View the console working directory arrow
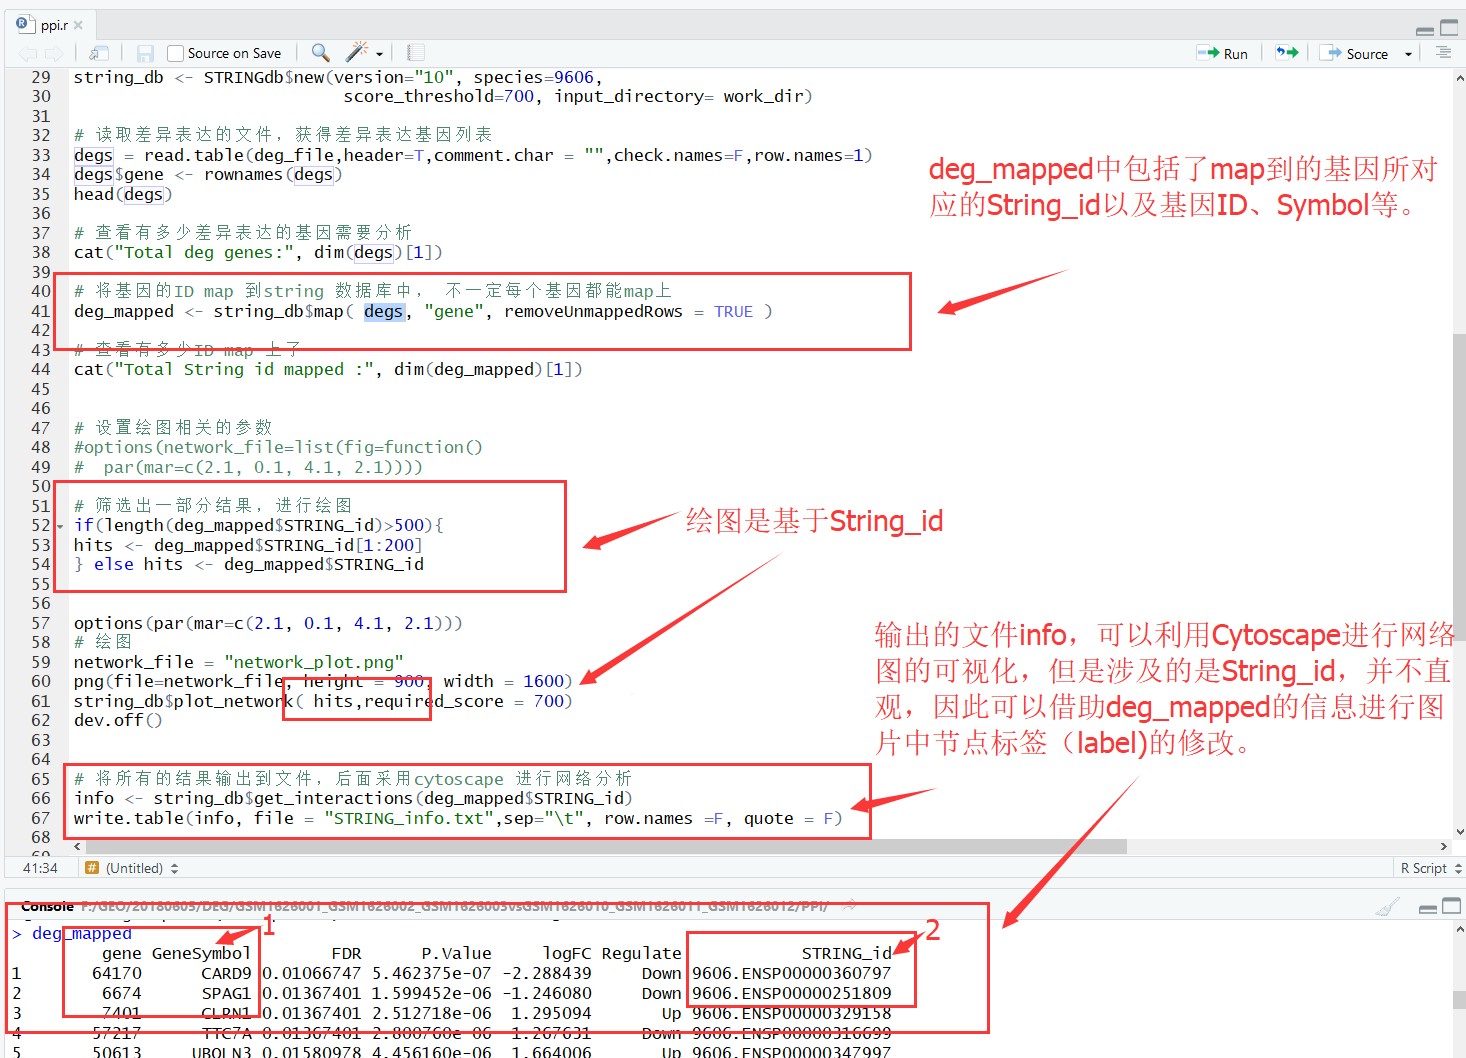This screenshot has width=1466, height=1058. click(848, 906)
